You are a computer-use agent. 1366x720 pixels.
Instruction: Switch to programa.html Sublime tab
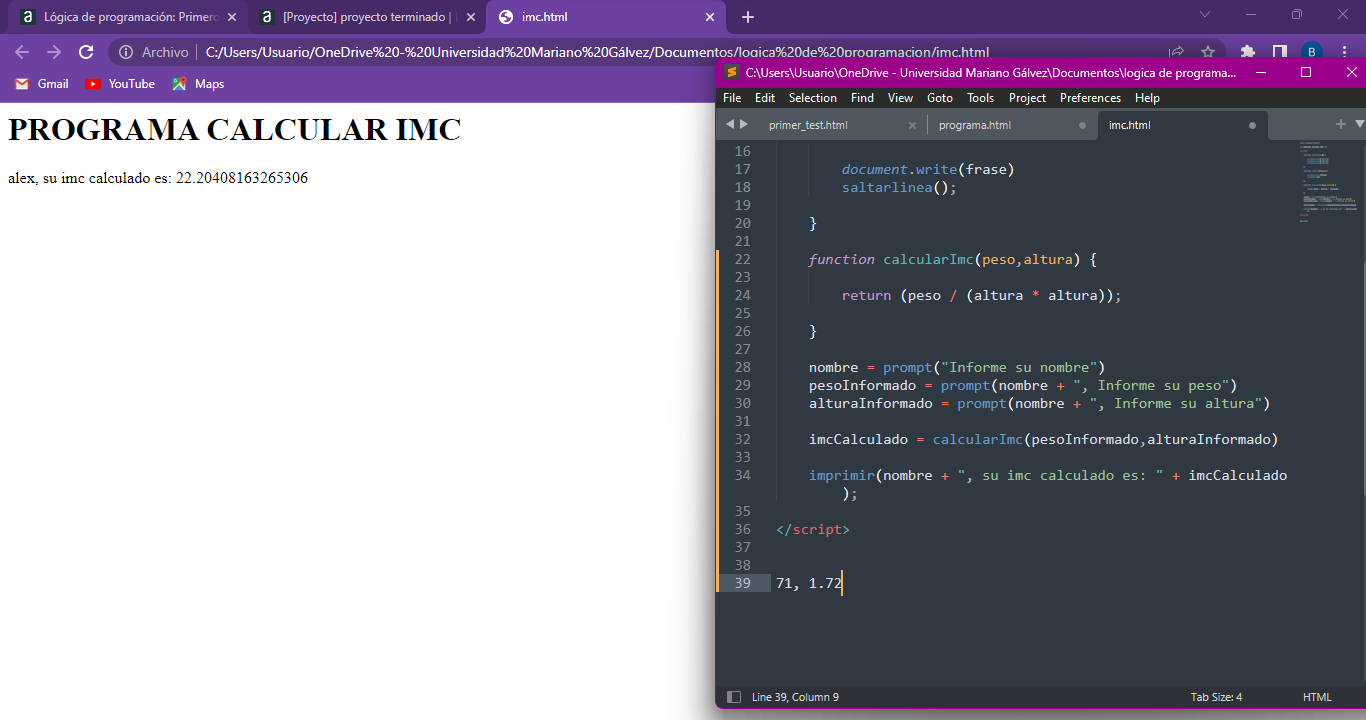[x=975, y=125]
